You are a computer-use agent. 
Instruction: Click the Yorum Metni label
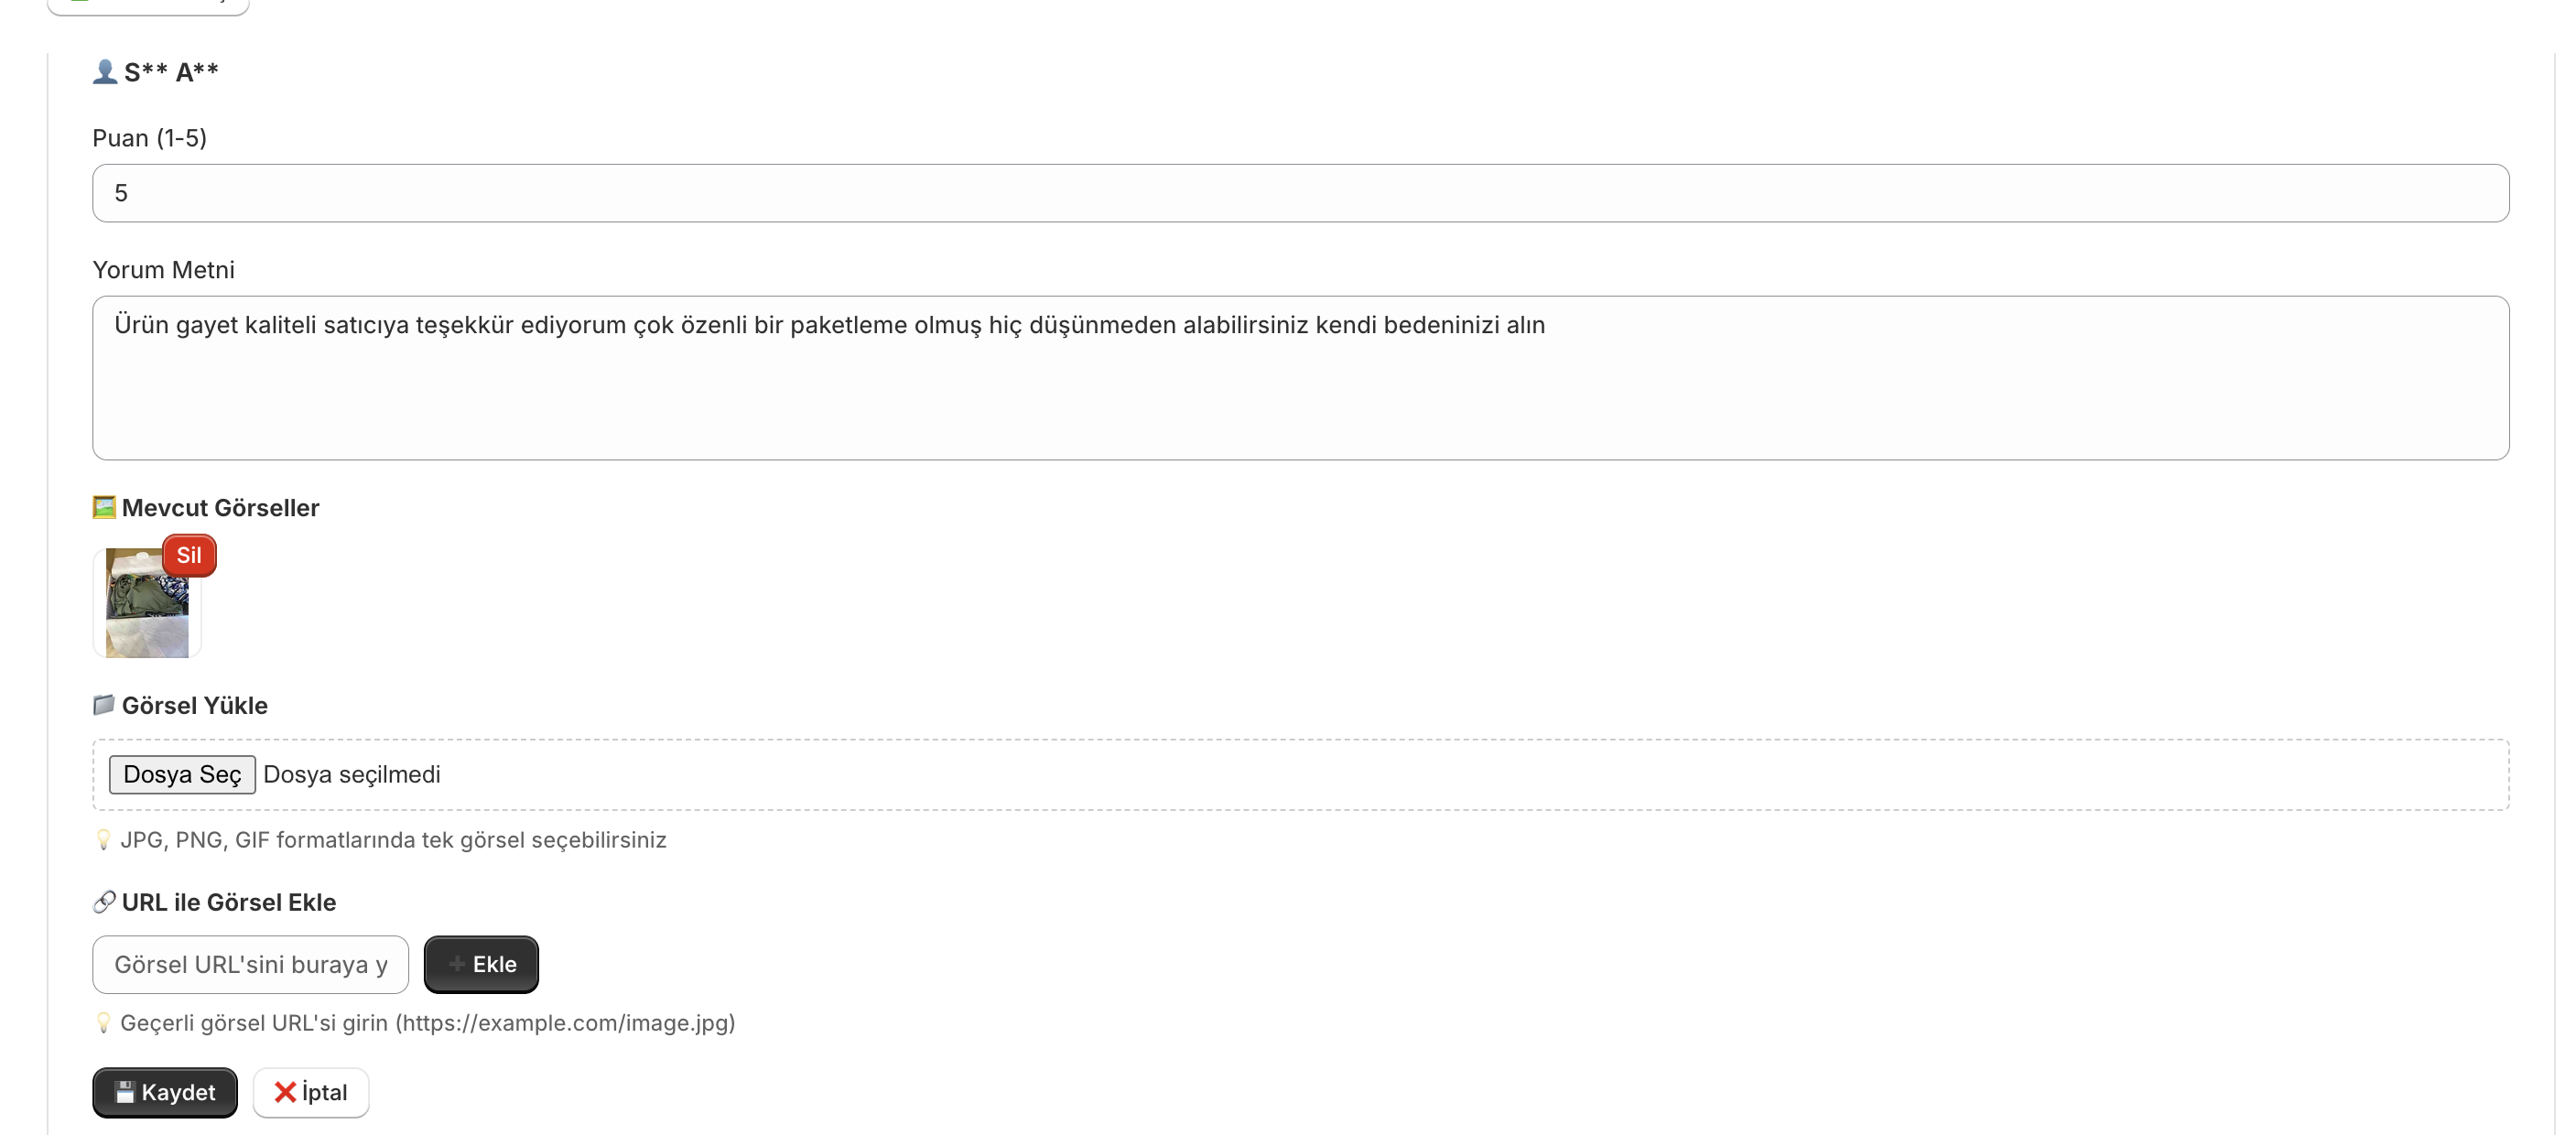[164, 270]
